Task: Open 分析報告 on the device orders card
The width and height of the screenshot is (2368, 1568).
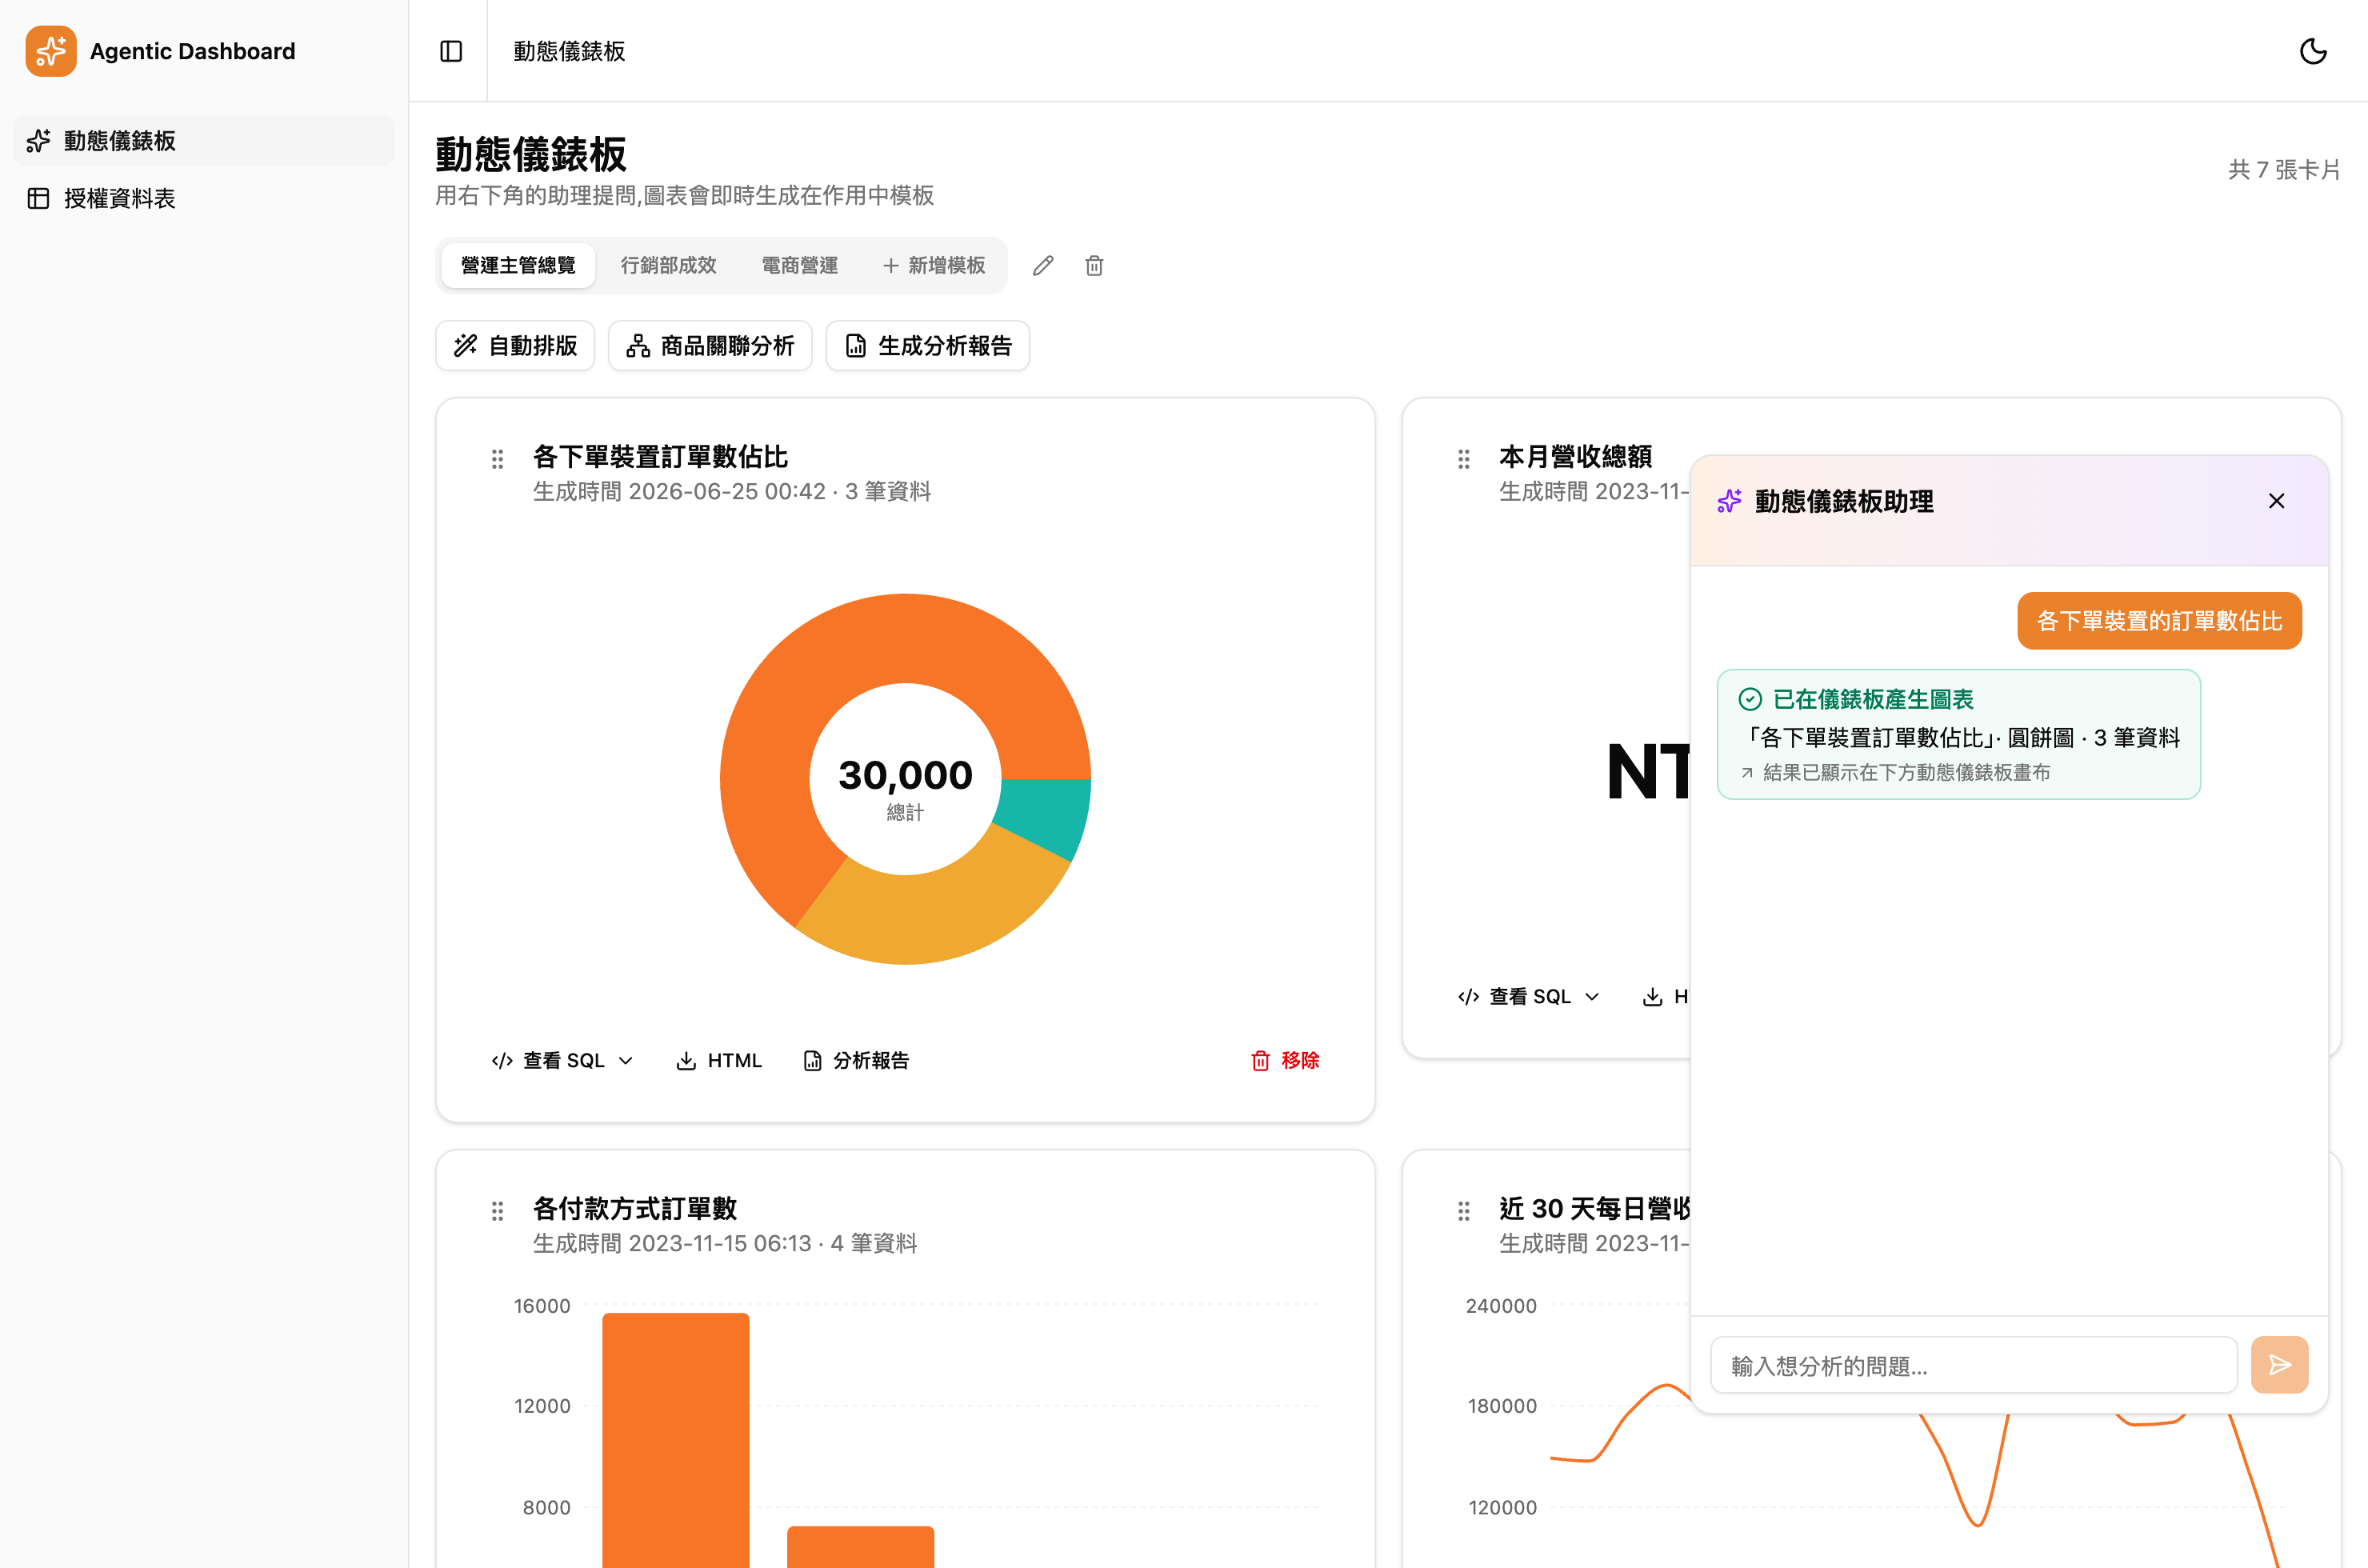Action: (x=857, y=1060)
